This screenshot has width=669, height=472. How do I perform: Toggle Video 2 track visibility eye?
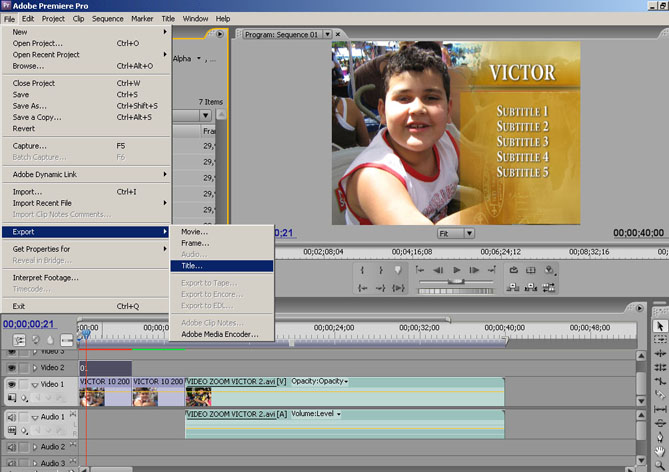point(12,368)
